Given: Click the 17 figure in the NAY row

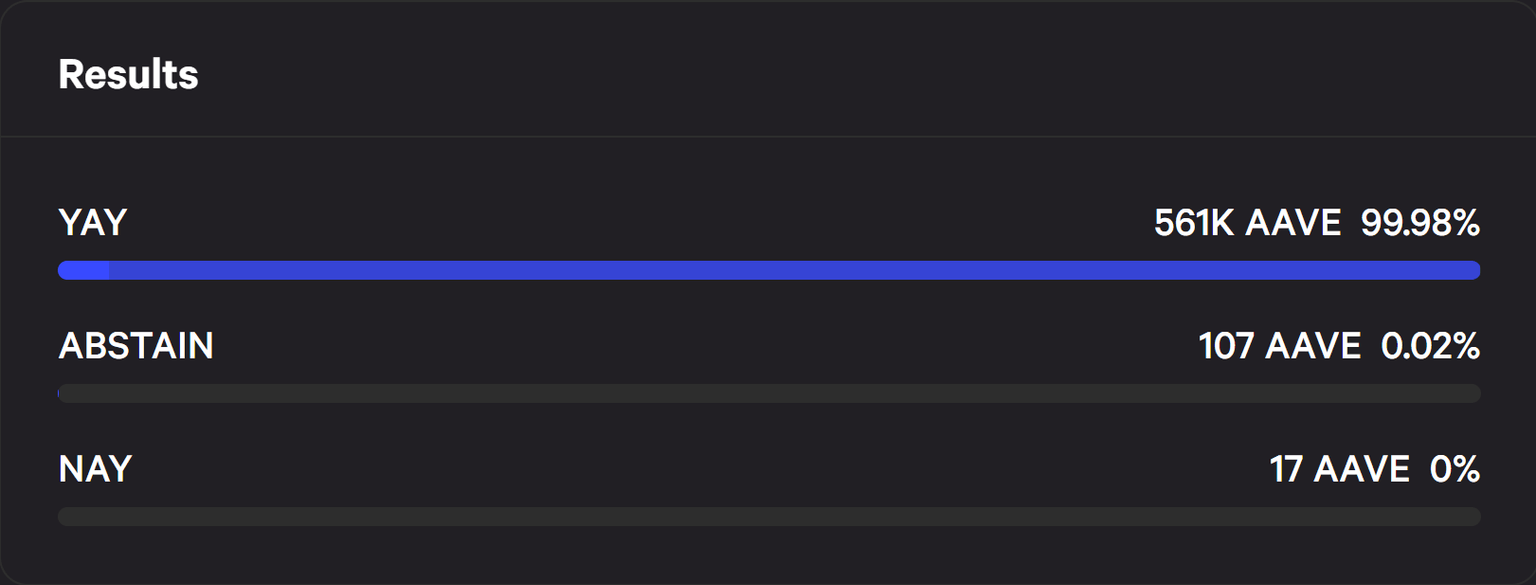Looking at the screenshot, I should click(x=1286, y=469).
